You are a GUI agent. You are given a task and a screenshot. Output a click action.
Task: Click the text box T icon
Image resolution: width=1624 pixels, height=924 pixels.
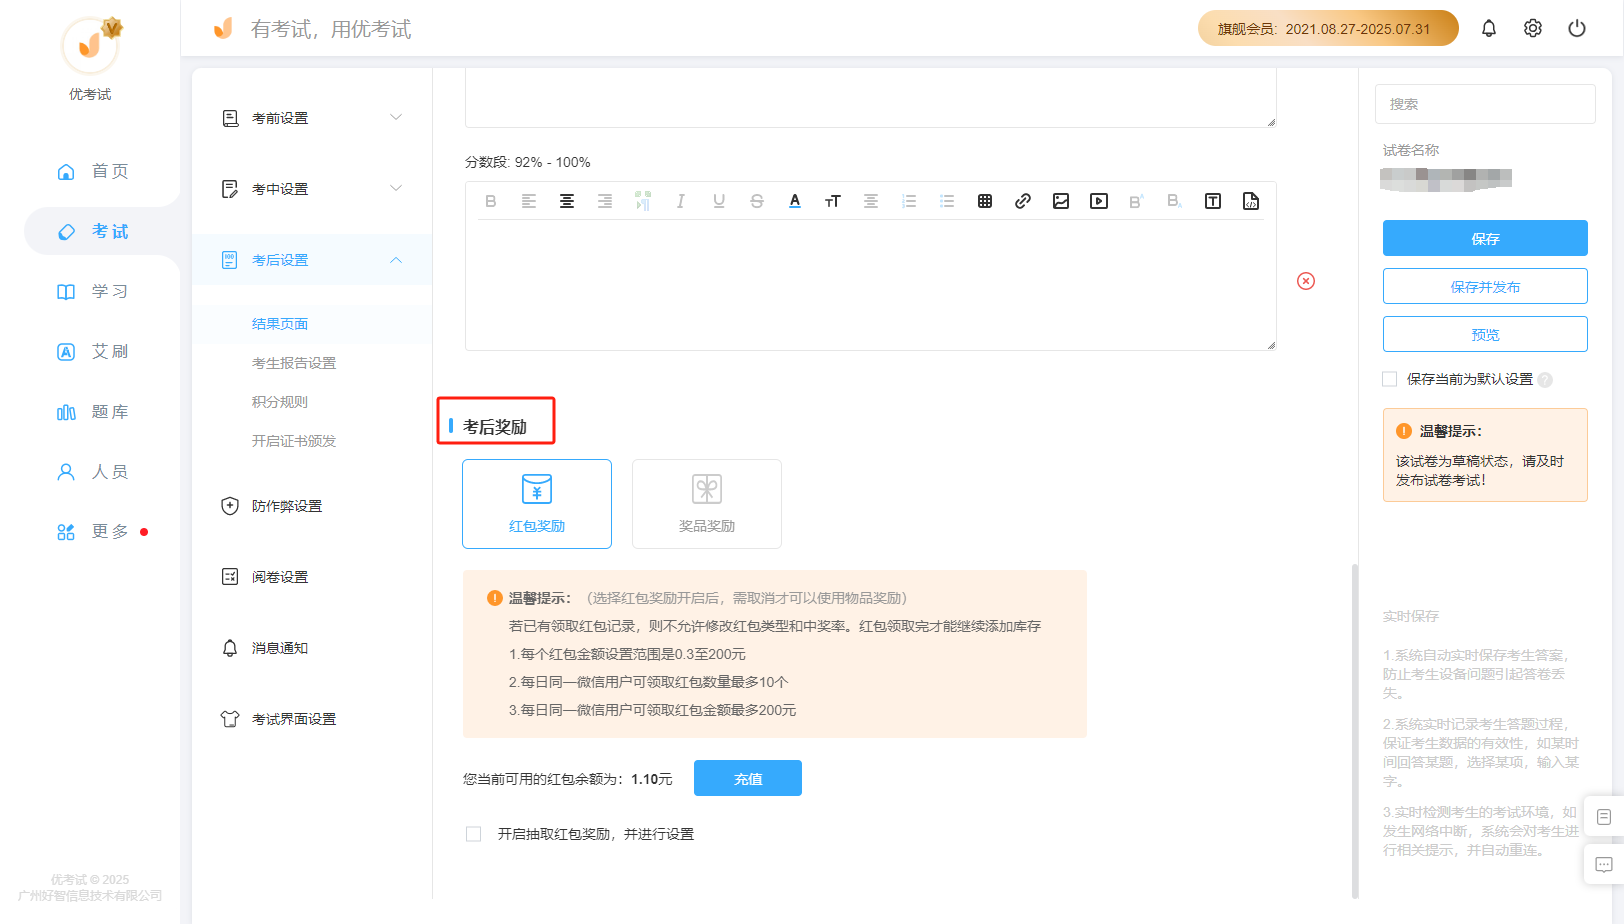click(x=1213, y=201)
